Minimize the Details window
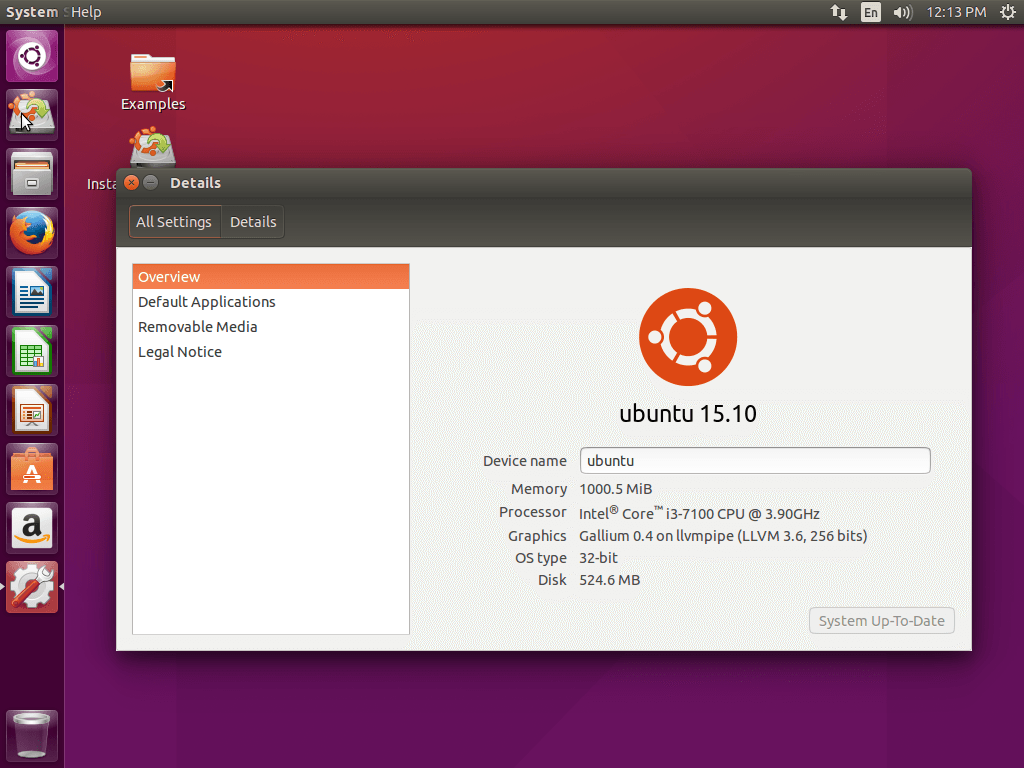Viewport: 1024px width, 768px height. (x=151, y=183)
